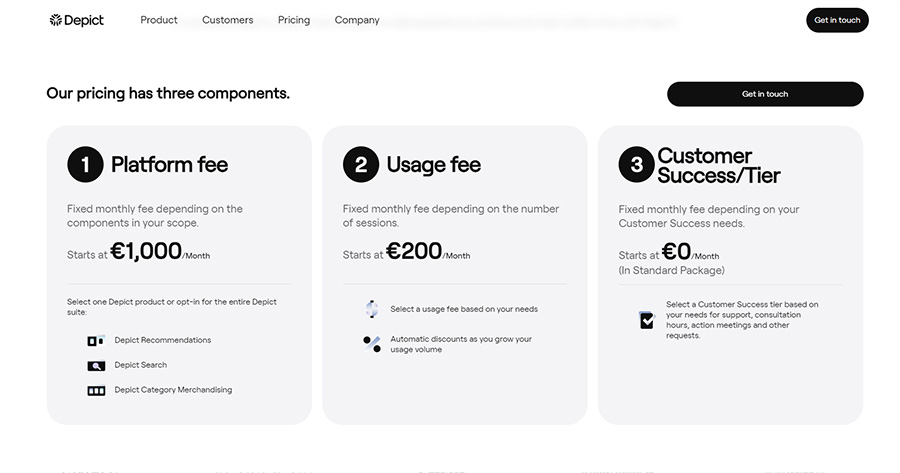Click the Depict logo in header
The image size is (900, 473).
(x=77, y=20)
